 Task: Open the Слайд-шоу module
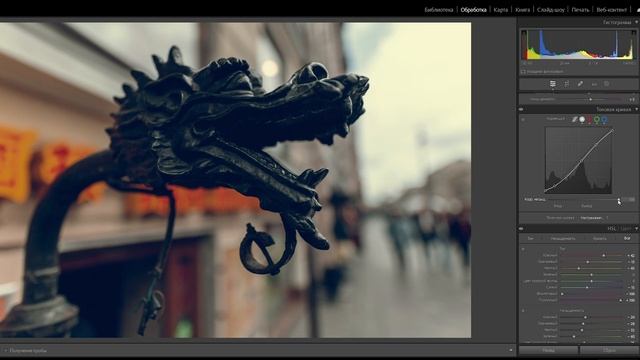pos(551,10)
